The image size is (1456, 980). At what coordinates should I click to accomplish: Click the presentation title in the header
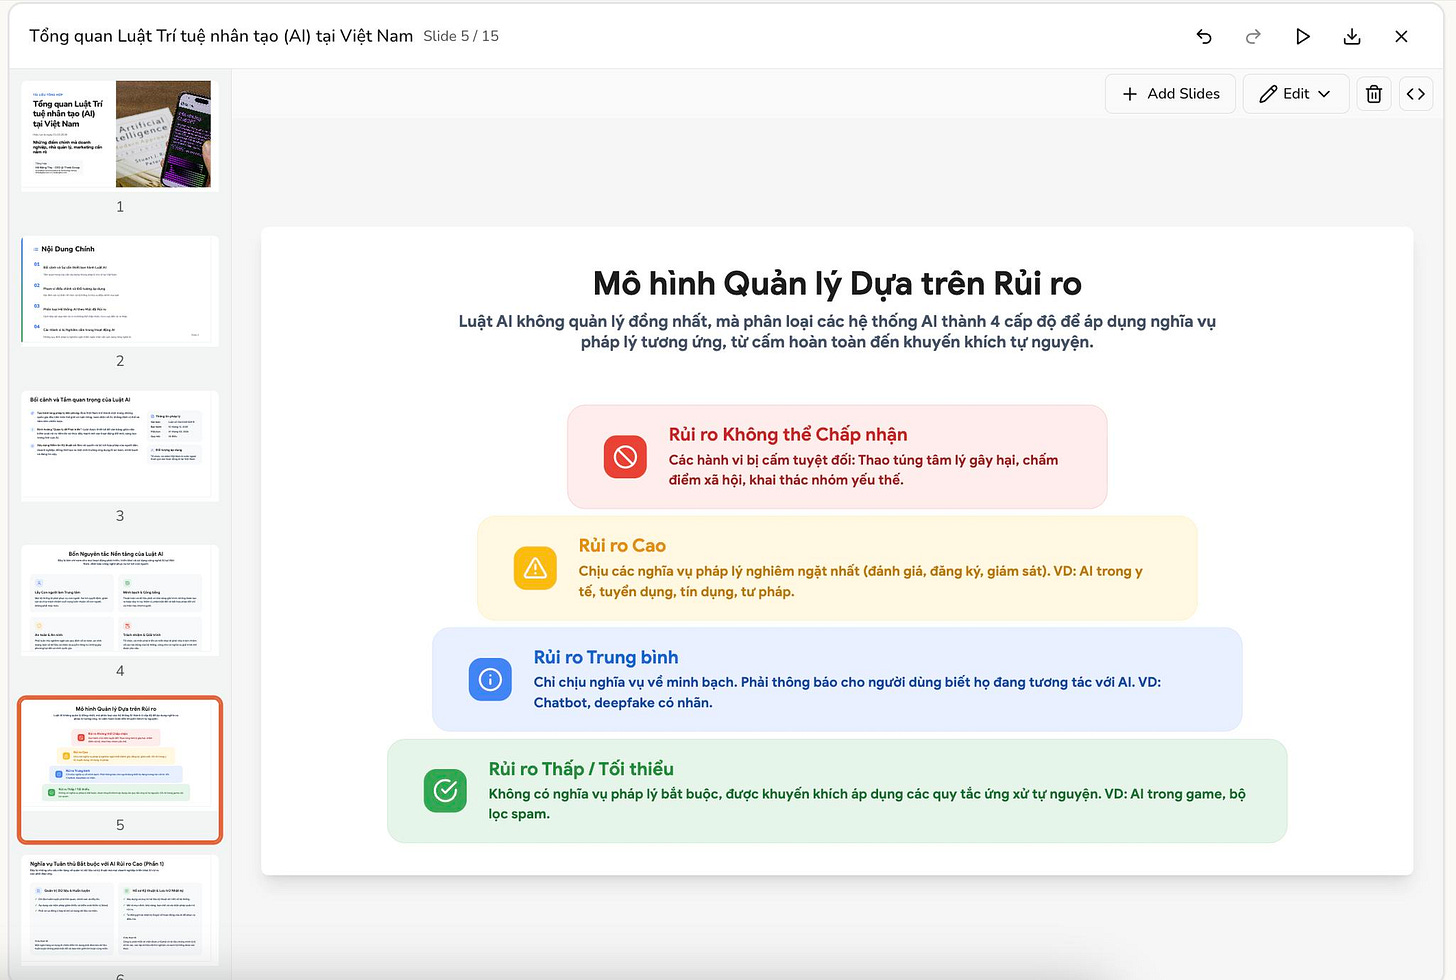(x=221, y=36)
